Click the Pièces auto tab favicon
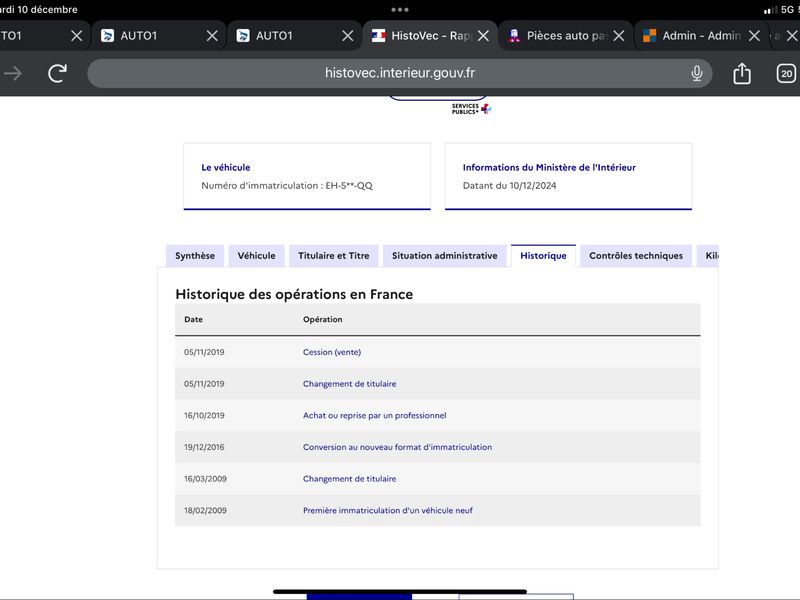The image size is (800, 600). click(514, 36)
